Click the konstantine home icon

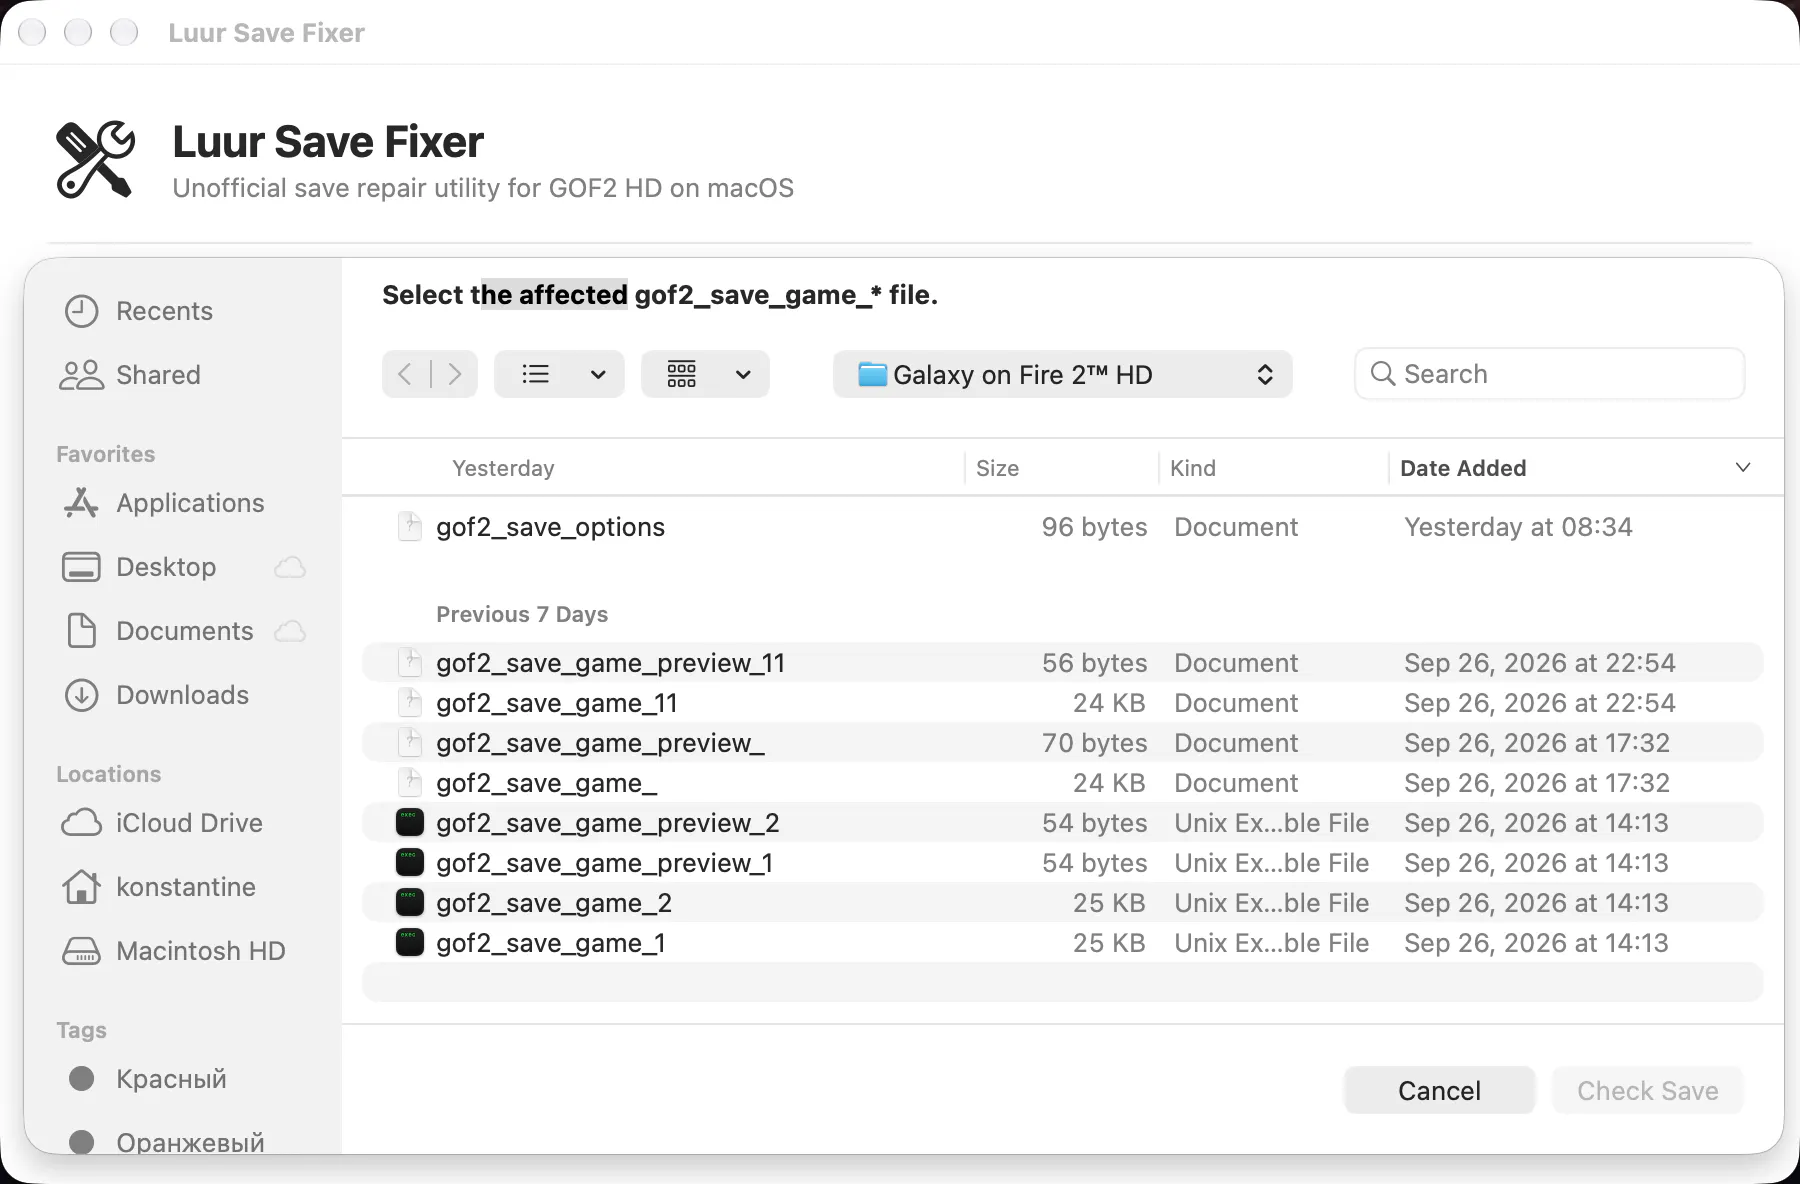pos(81,887)
